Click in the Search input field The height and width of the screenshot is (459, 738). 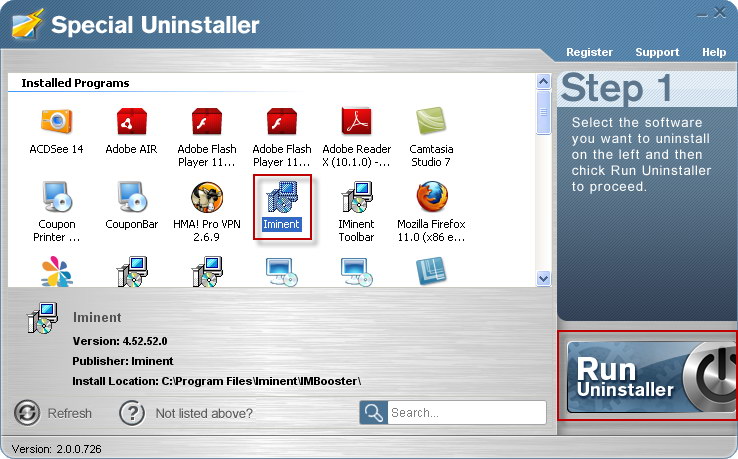pos(466,413)
